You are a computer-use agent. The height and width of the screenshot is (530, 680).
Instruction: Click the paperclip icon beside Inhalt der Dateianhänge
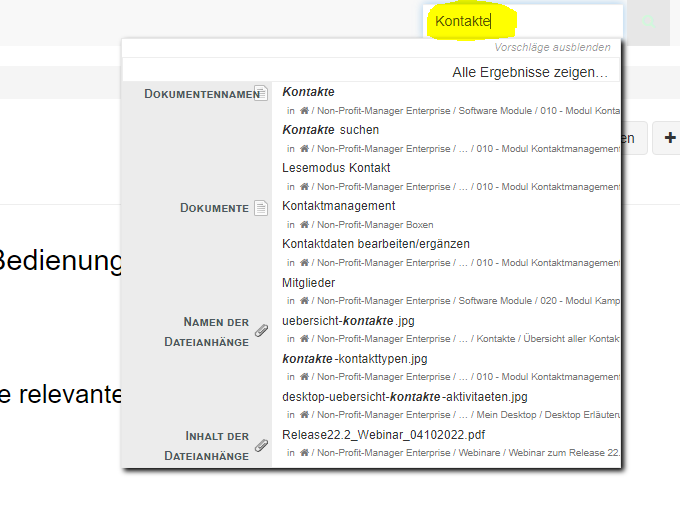coord(261,445)
